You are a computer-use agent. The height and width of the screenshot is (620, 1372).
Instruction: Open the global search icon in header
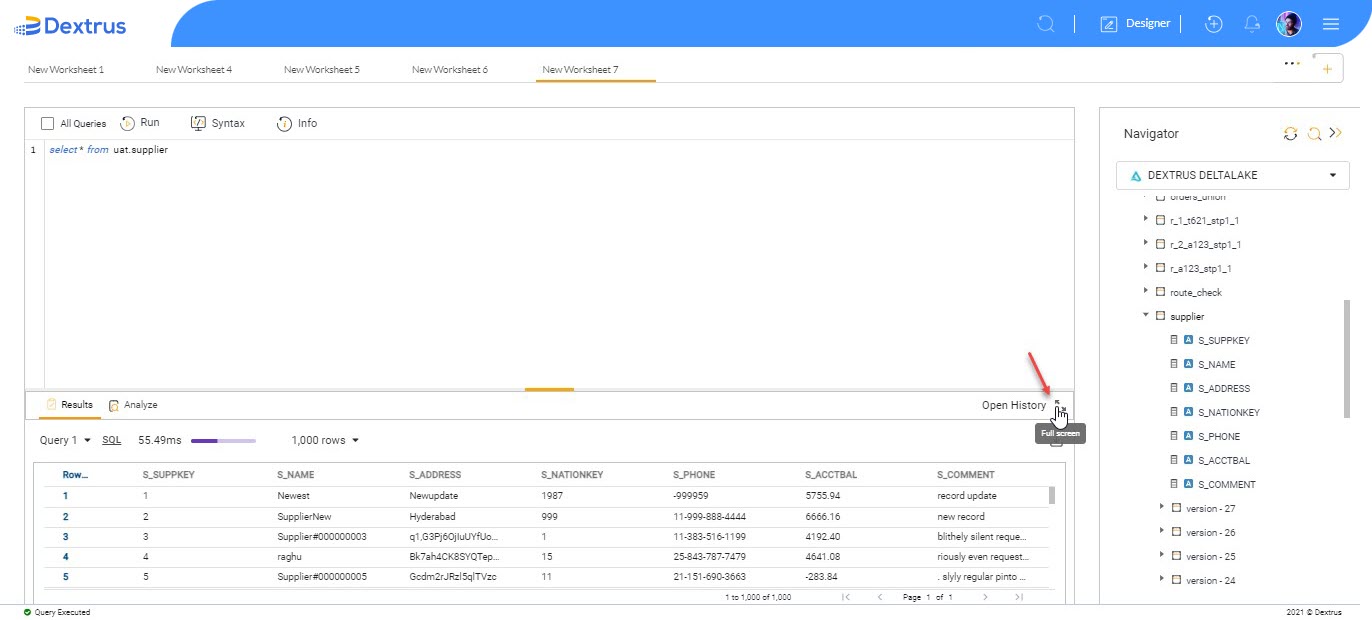tap(1046, 24)
